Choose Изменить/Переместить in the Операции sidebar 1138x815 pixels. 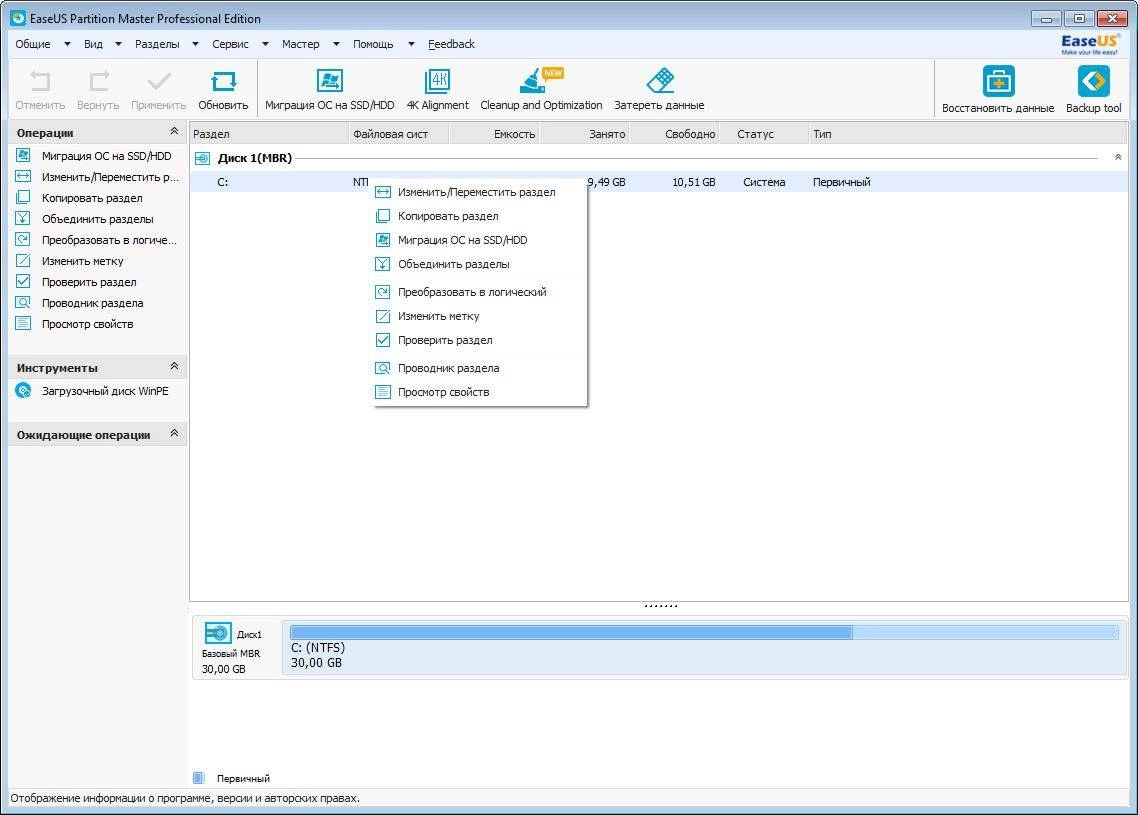pos(110,177)
